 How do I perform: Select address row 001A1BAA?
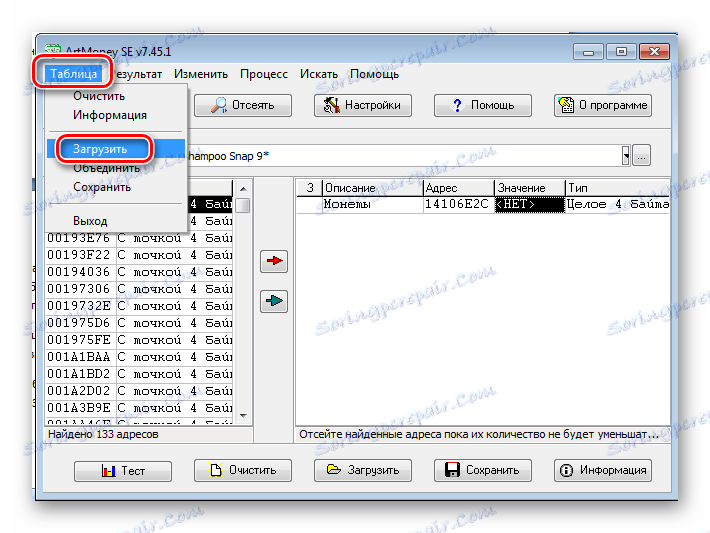point(139,357)
